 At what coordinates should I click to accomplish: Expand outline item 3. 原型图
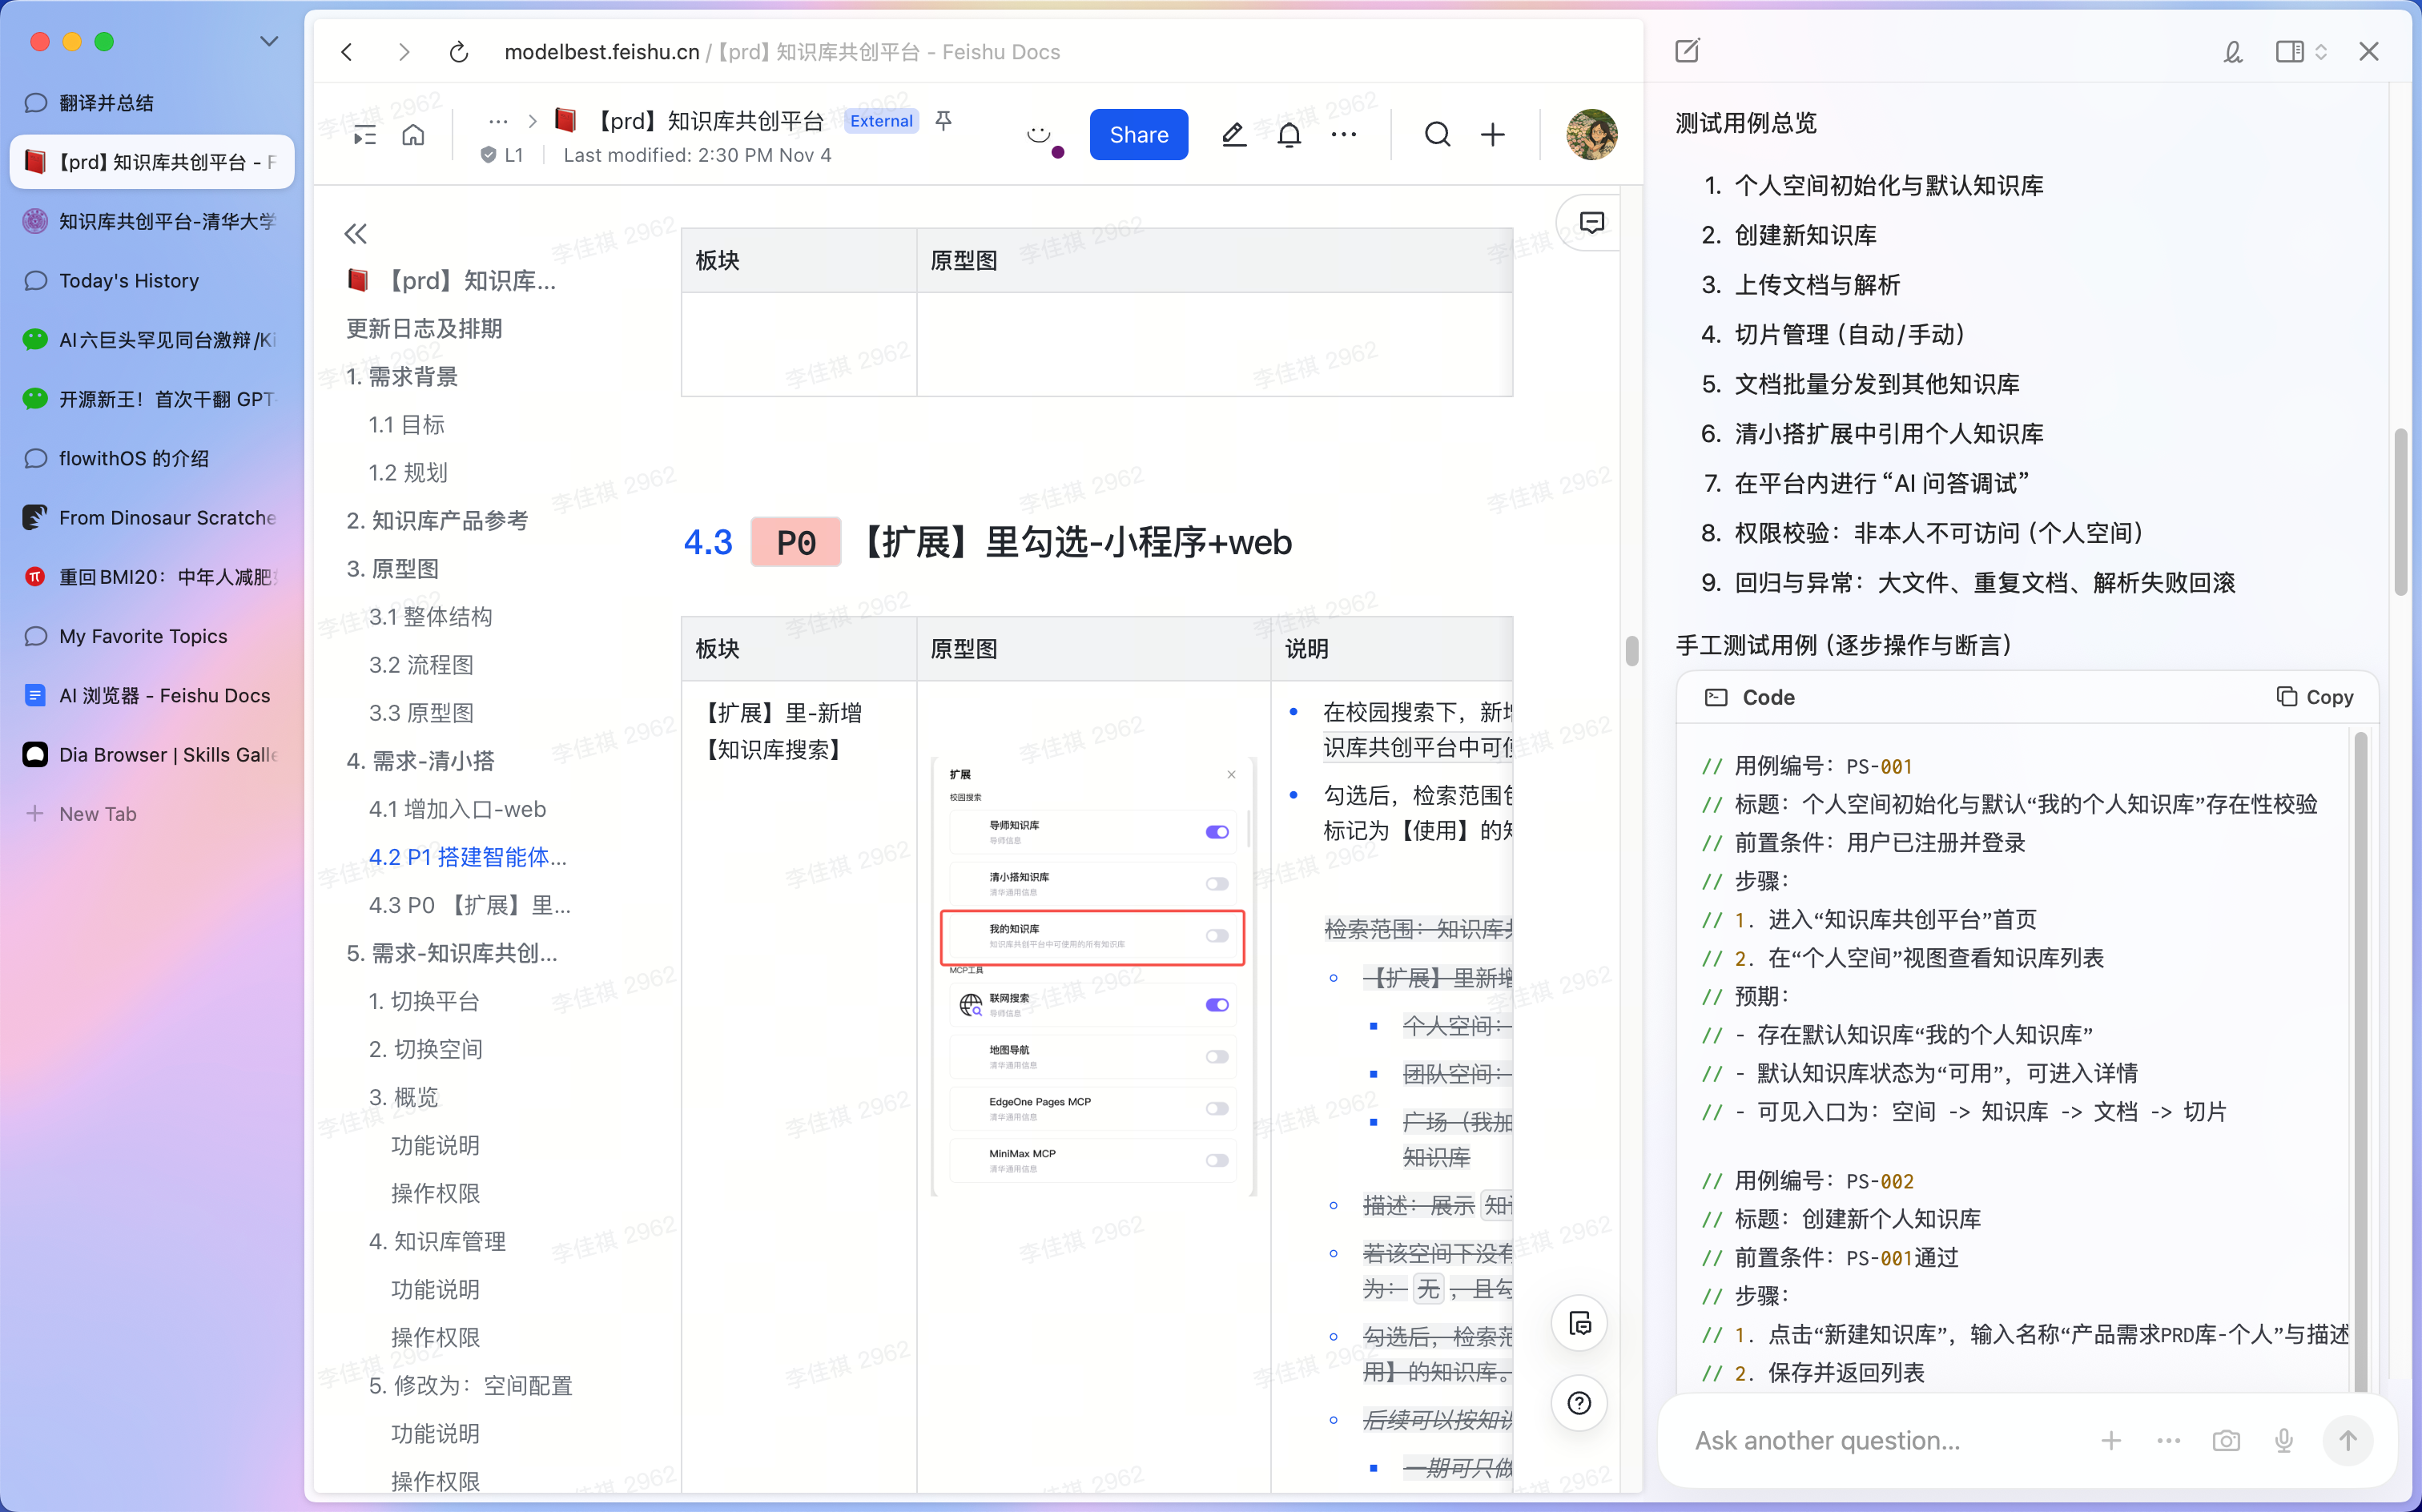click(x=392, y=568)
